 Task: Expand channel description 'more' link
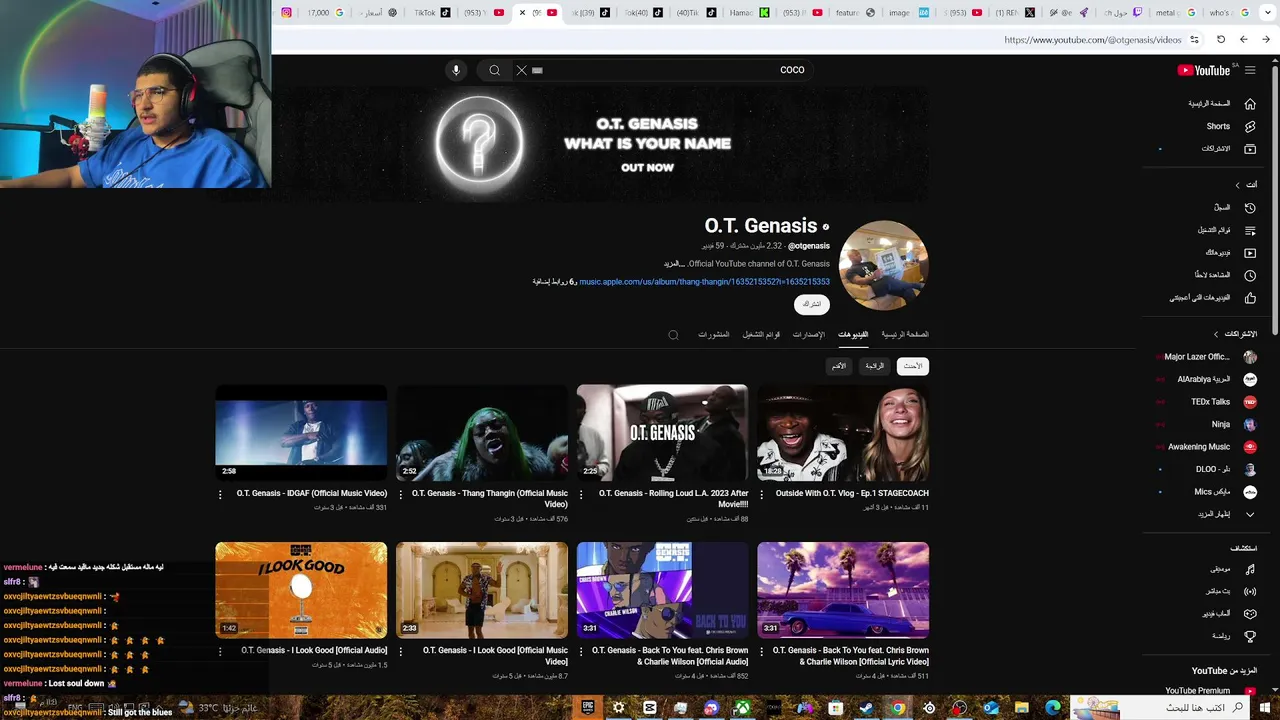tap(674, 264)
